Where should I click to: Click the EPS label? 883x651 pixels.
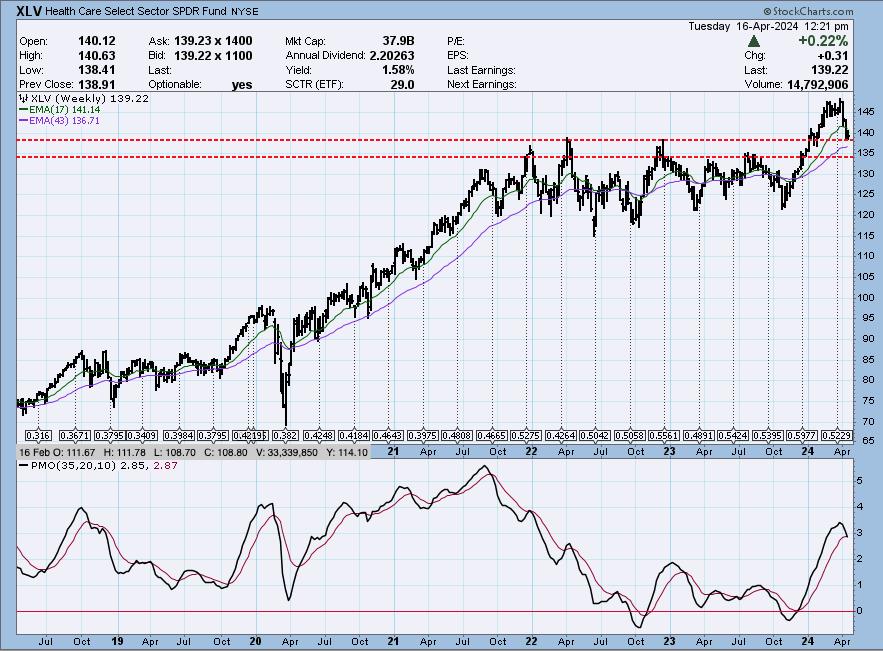tap(458, 55)
